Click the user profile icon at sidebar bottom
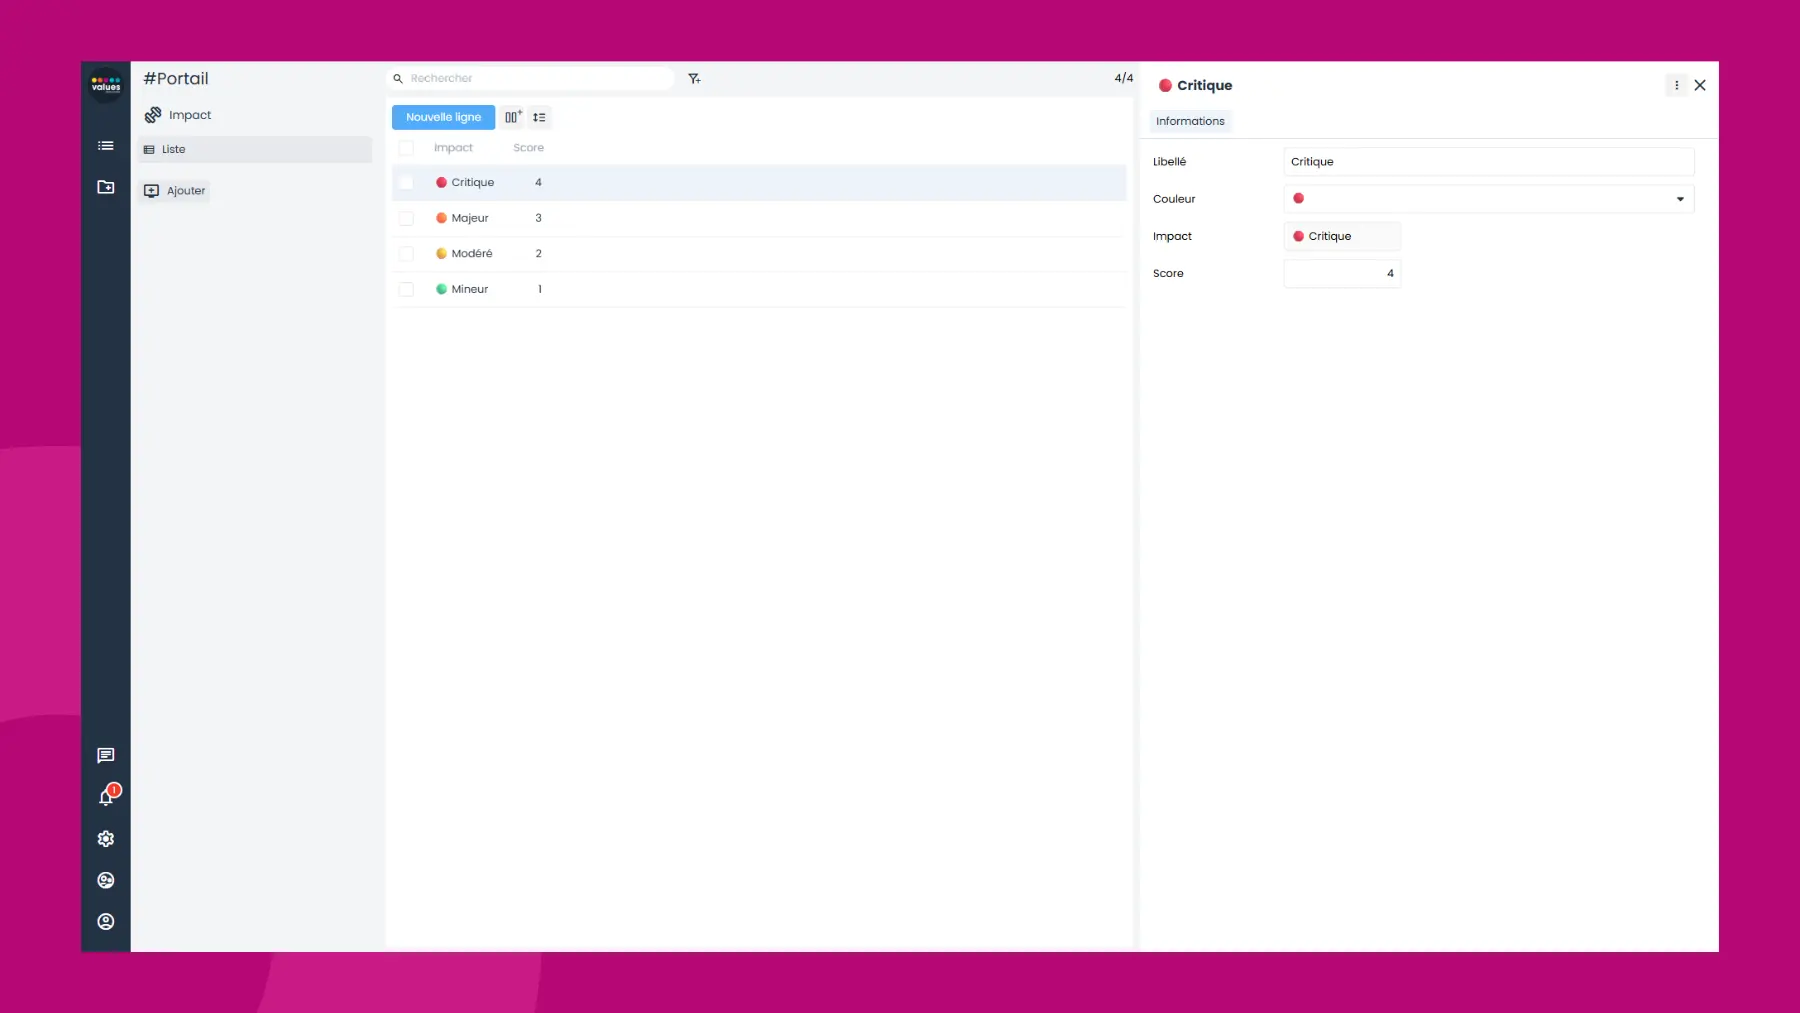This screenshot has height=1013, width=1800. tap(105, 921)
